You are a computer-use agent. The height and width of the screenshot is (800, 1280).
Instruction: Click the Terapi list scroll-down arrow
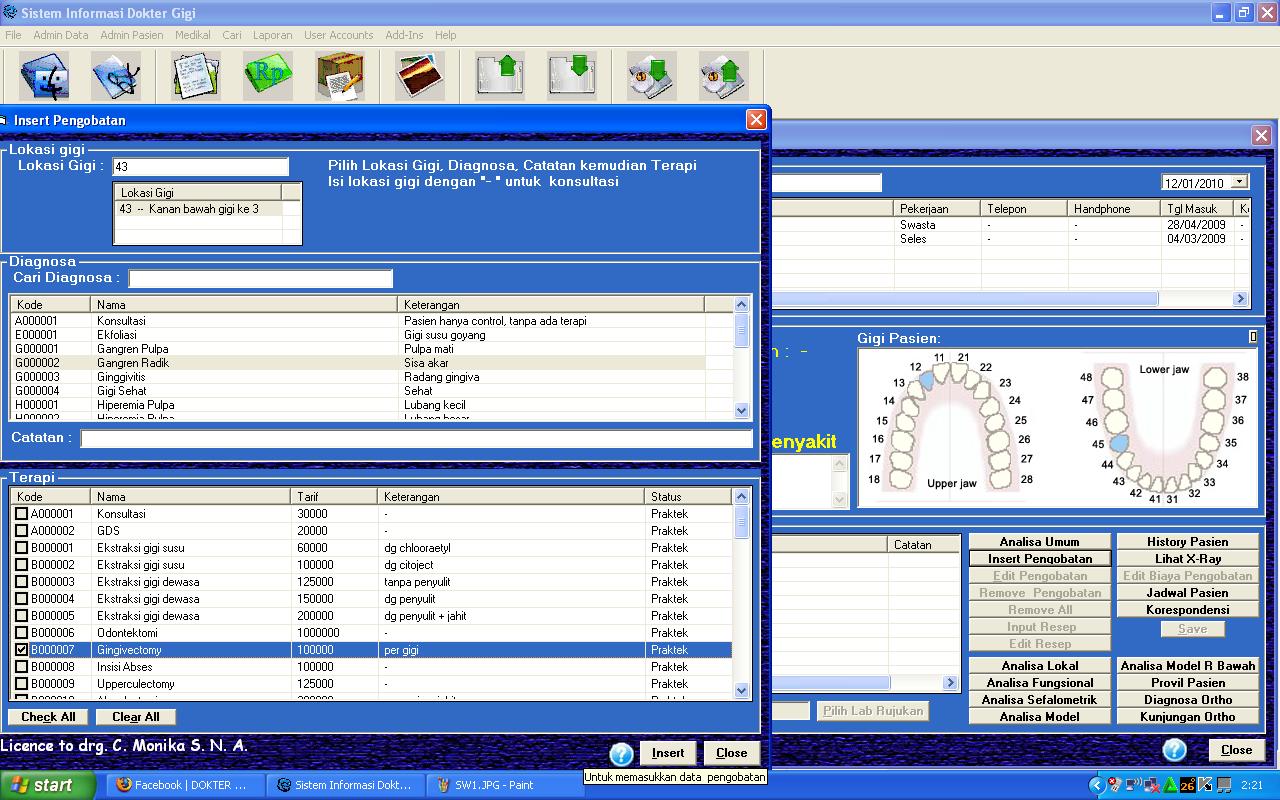coord(741,690)
